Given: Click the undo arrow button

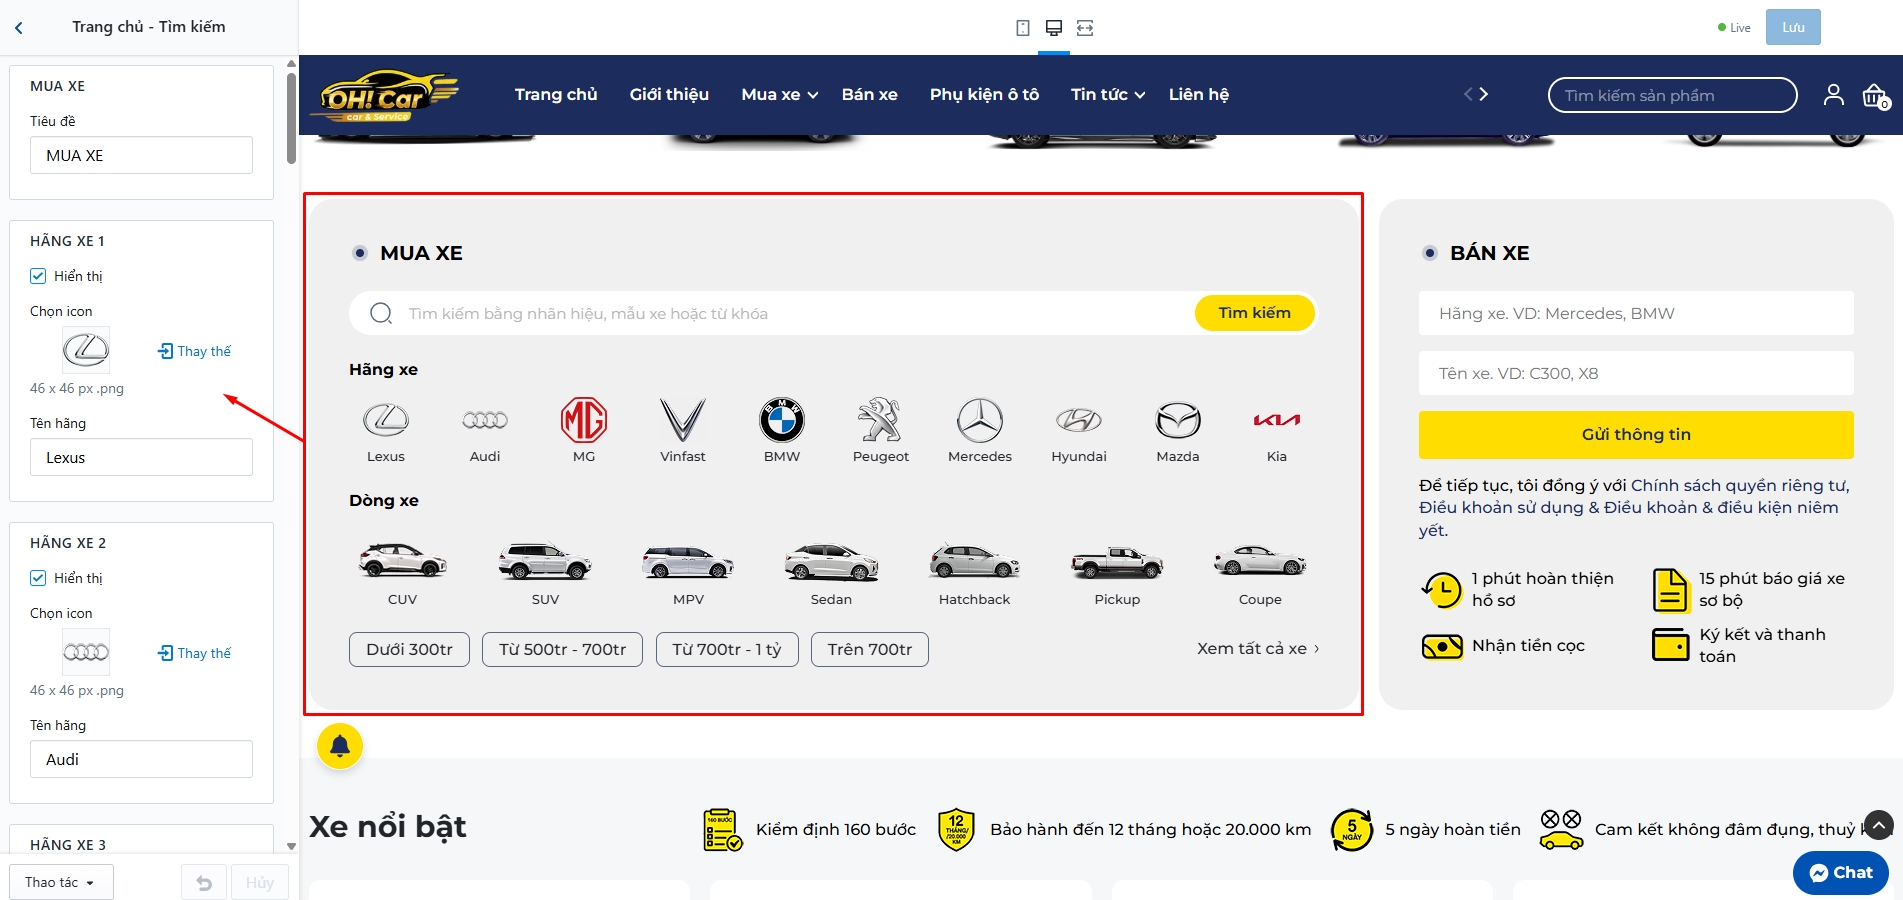Looking at the screenshot, I should point(204,883).
